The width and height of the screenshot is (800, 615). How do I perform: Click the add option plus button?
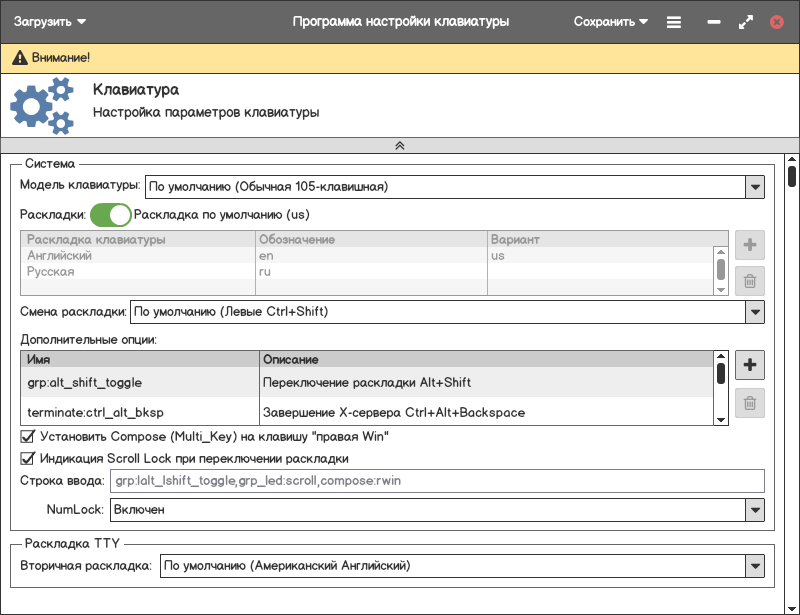(x=749, y=366)
